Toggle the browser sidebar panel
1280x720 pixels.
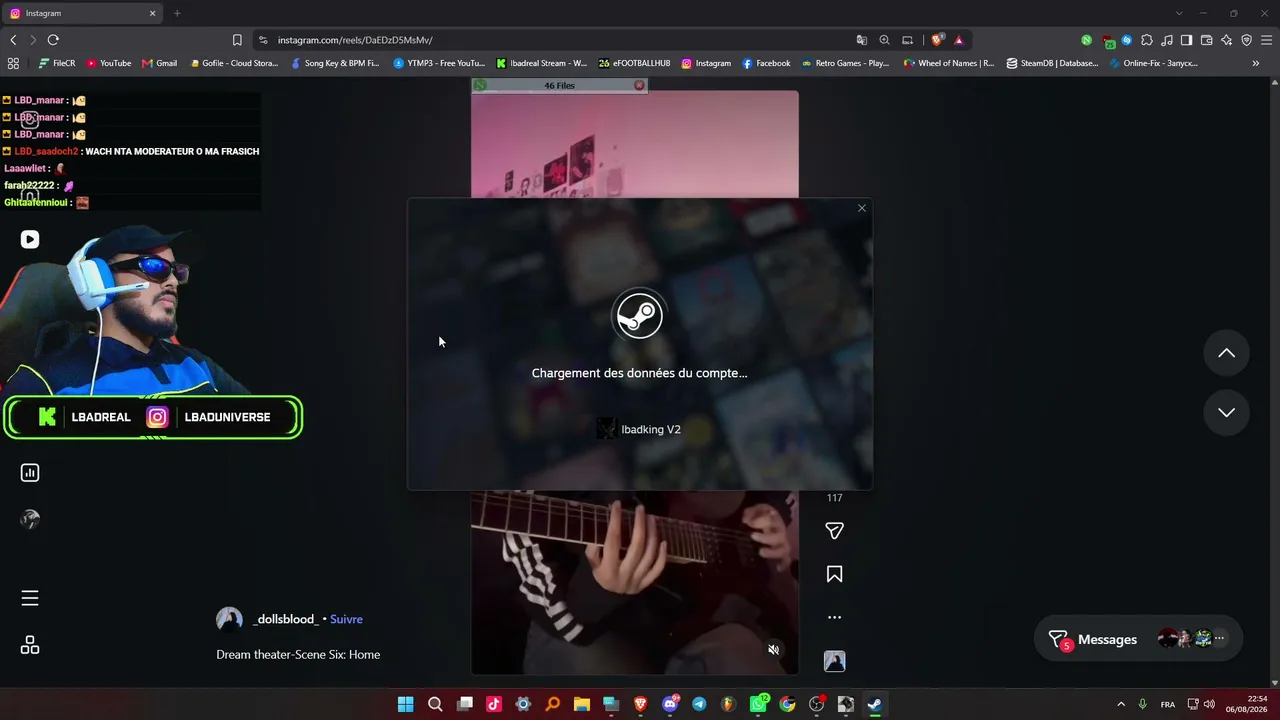point(1186,40)
